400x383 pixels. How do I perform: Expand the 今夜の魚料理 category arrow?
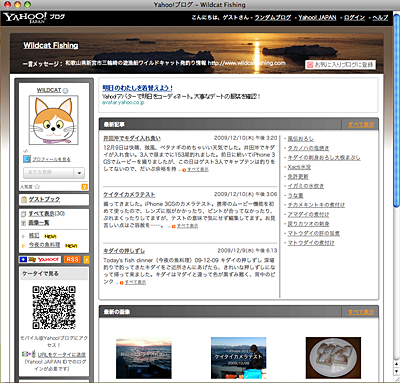[23, 245]
